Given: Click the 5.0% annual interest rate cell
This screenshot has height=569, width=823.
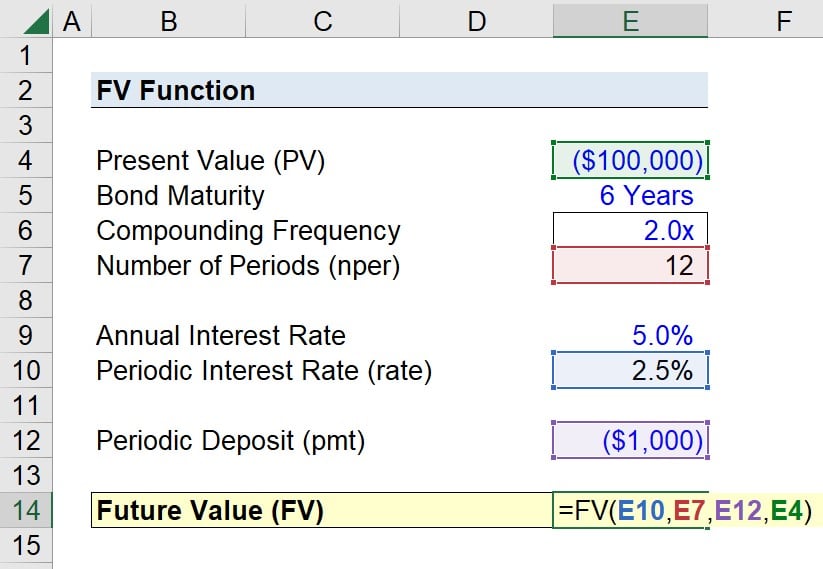Looking at the screenshot, I should (x=630, y=336).
